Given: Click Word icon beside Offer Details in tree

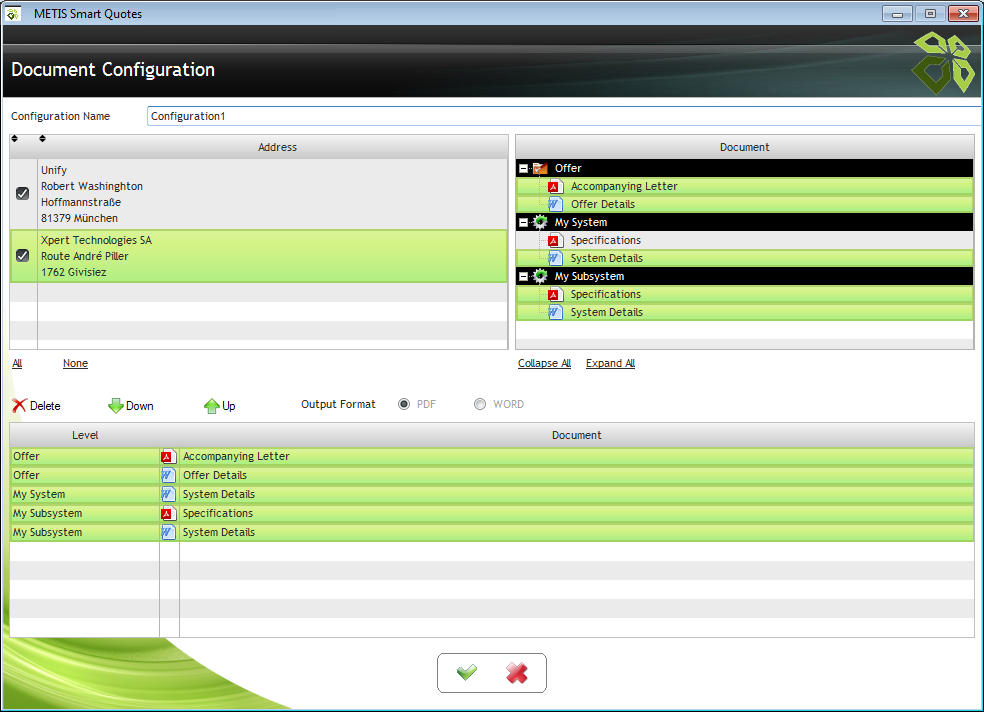Looking at the screenshot, I should tap(556, 204).
